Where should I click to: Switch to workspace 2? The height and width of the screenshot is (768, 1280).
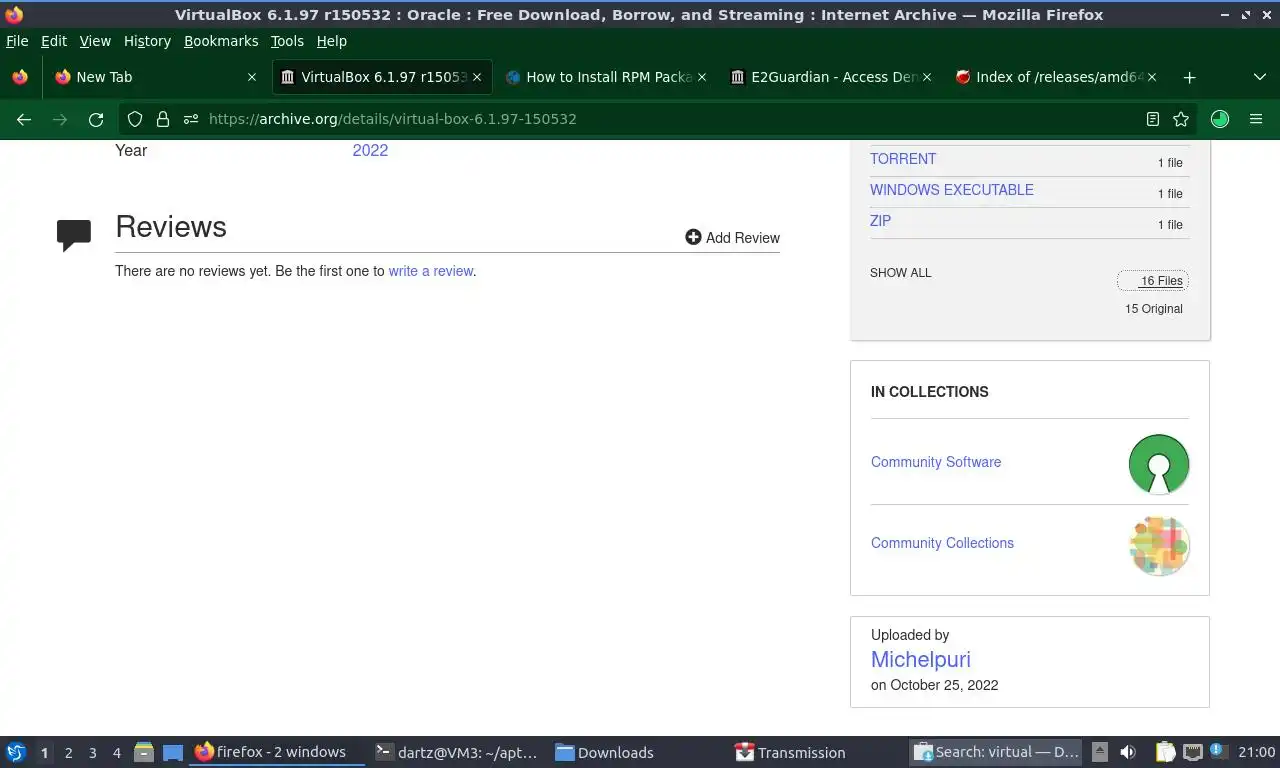(69, 753)
